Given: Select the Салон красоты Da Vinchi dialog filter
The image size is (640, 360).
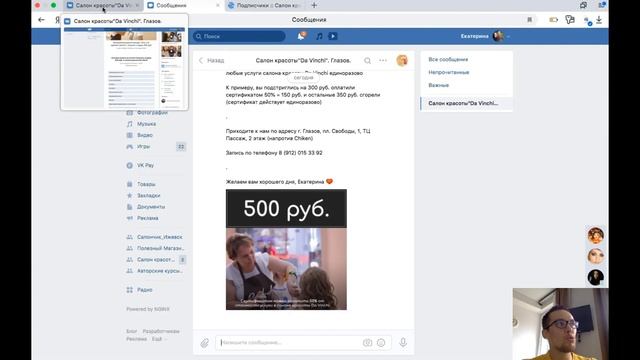Looking at the screenshot, I should click(467, 103).
